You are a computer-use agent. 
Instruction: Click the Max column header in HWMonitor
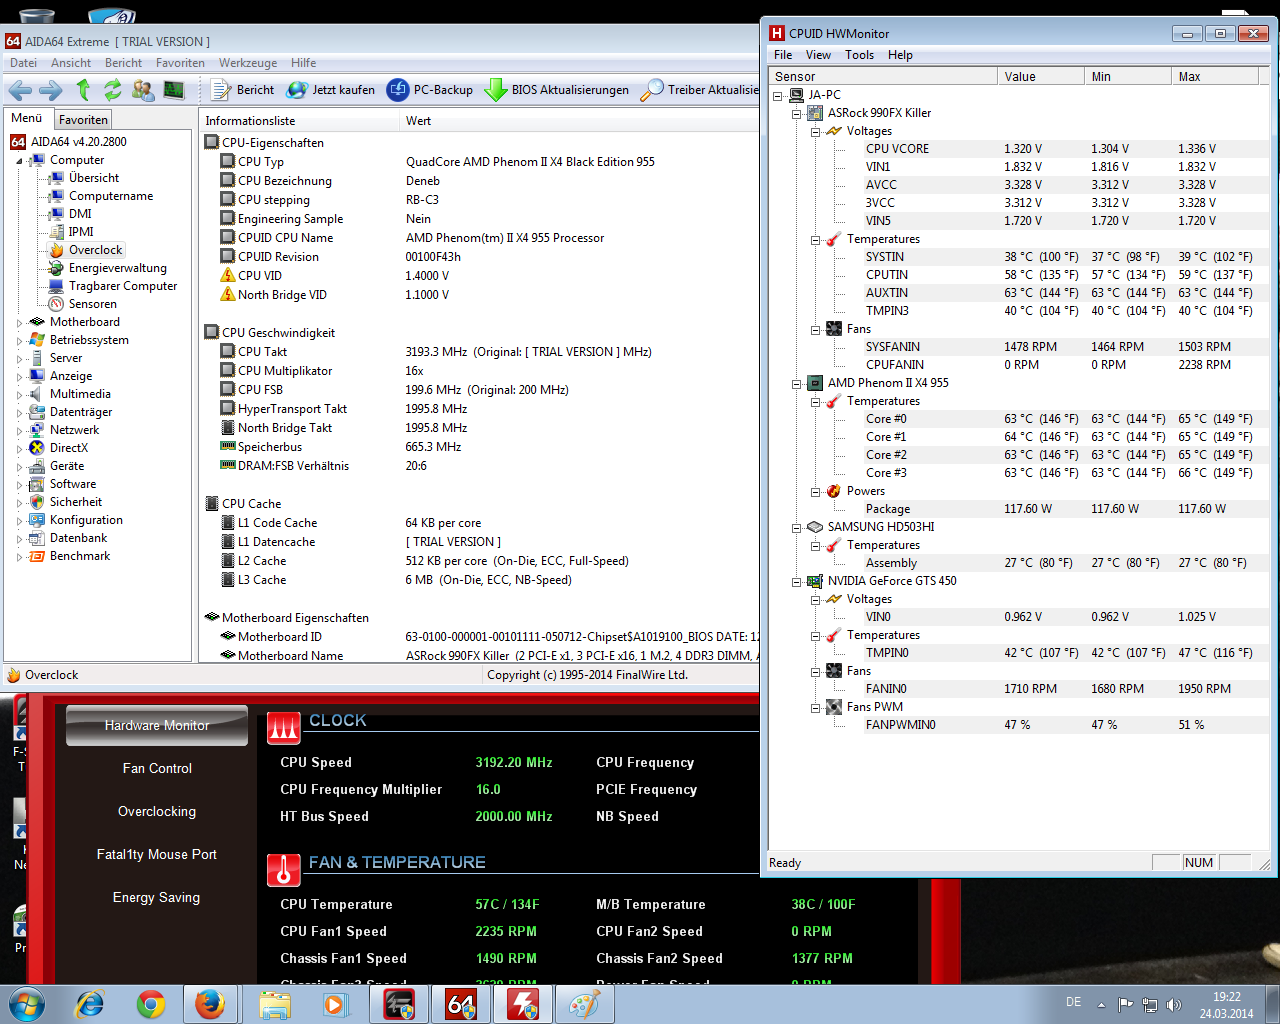pyautogui.click(x=1215, y=76)
